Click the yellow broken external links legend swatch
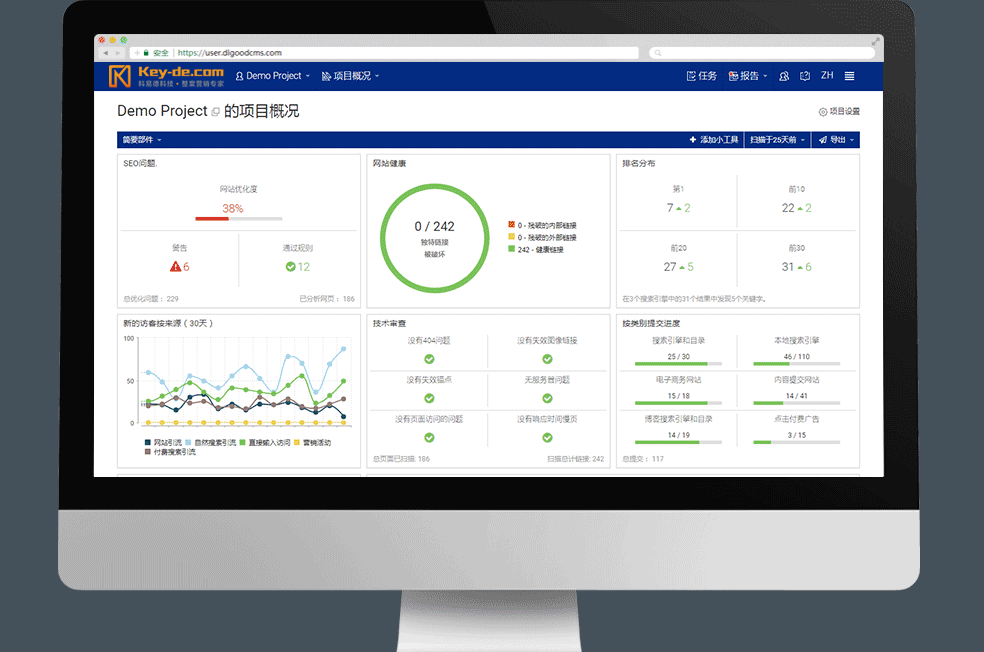Viewport: 984px width, 652px height. point(511,237)
